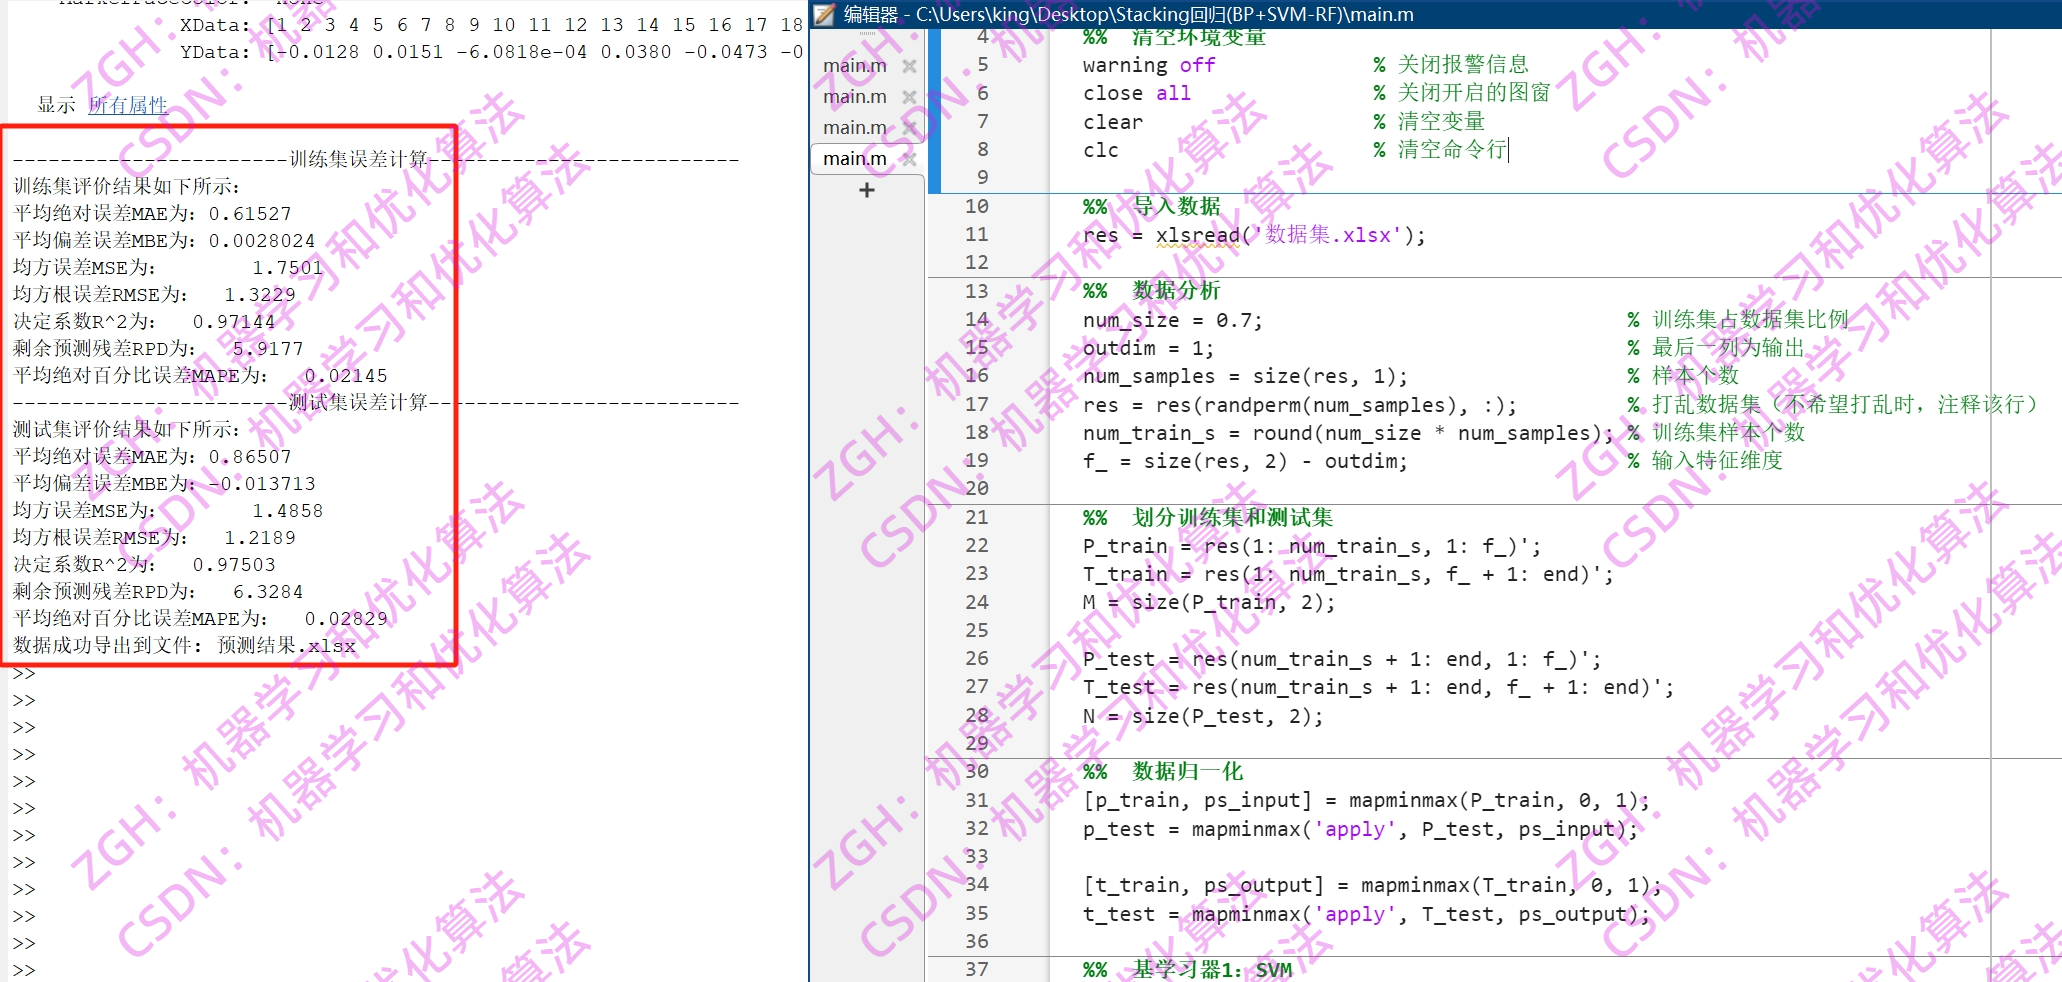This screenshot has width=2062, height=982.
Task: Switch to the second main.m tab
Action: [855, 96]
